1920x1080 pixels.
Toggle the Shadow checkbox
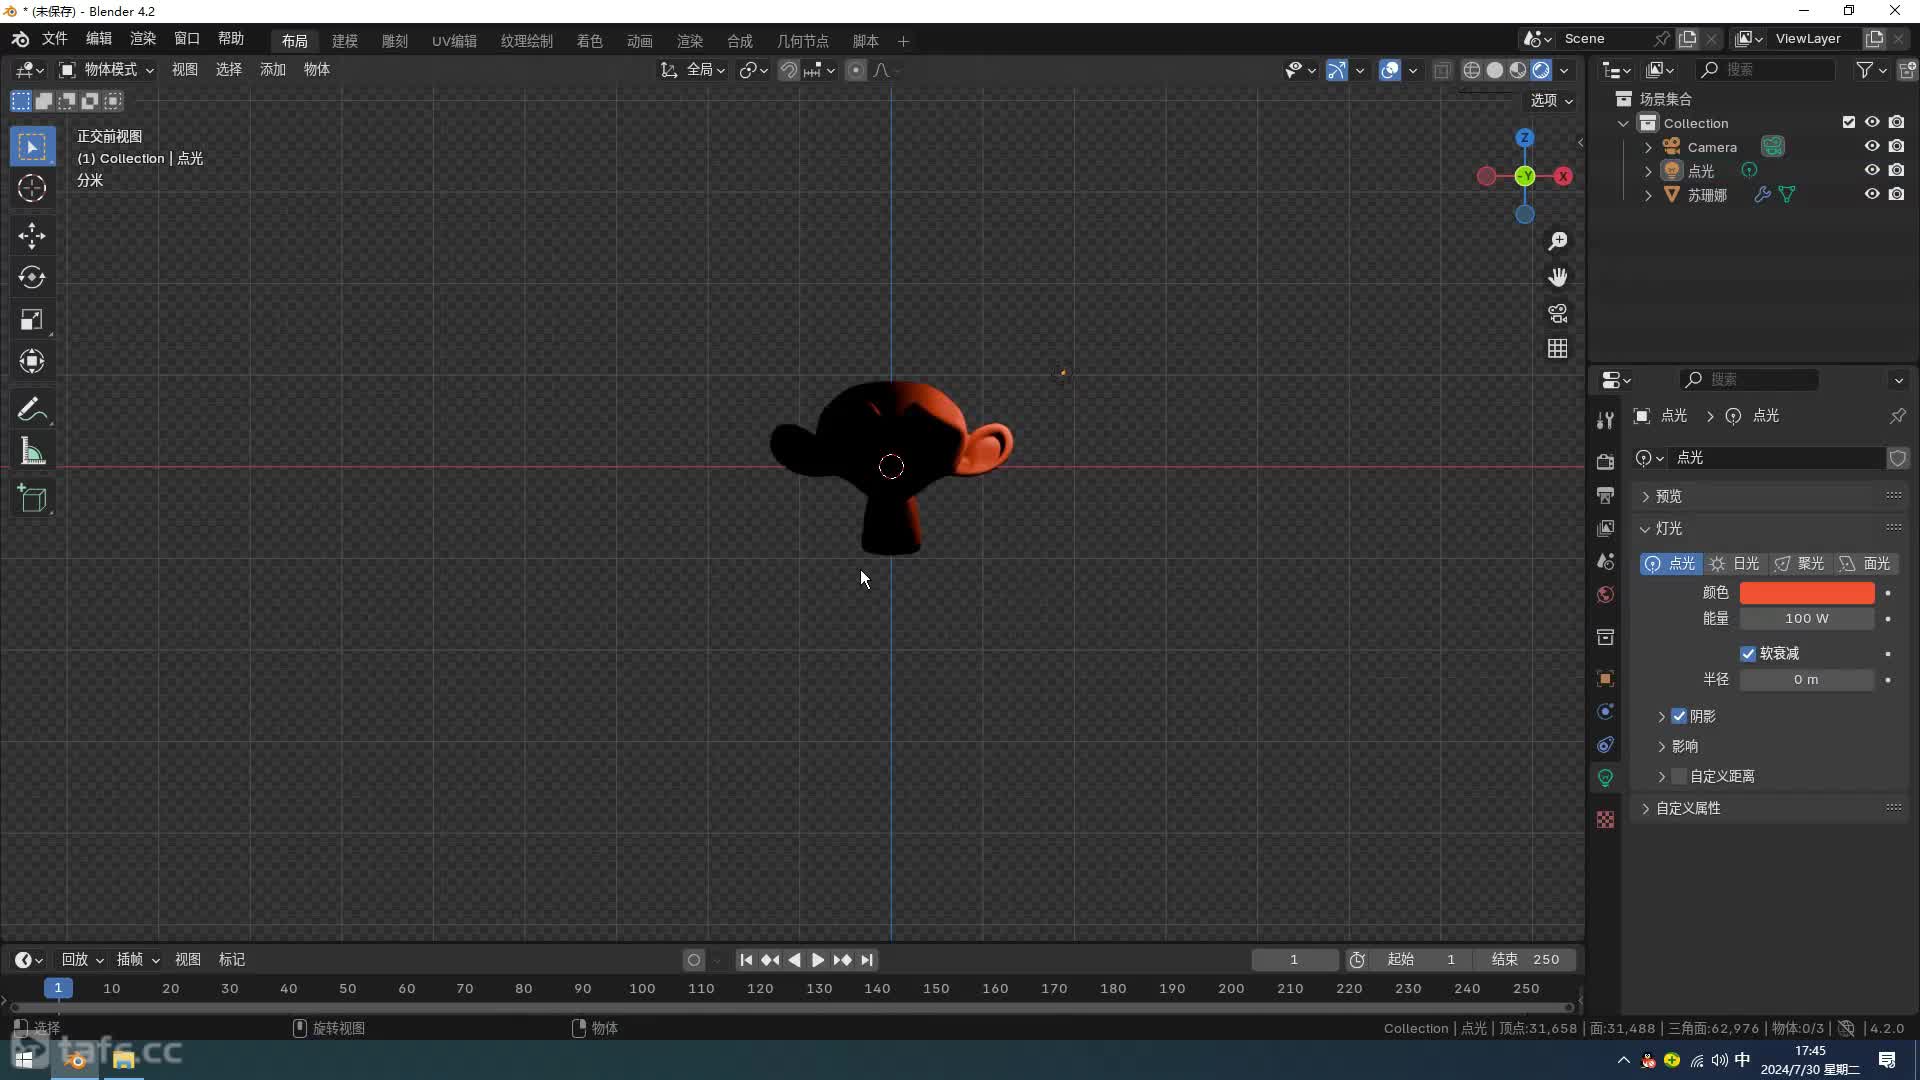tap(1679, 716)
